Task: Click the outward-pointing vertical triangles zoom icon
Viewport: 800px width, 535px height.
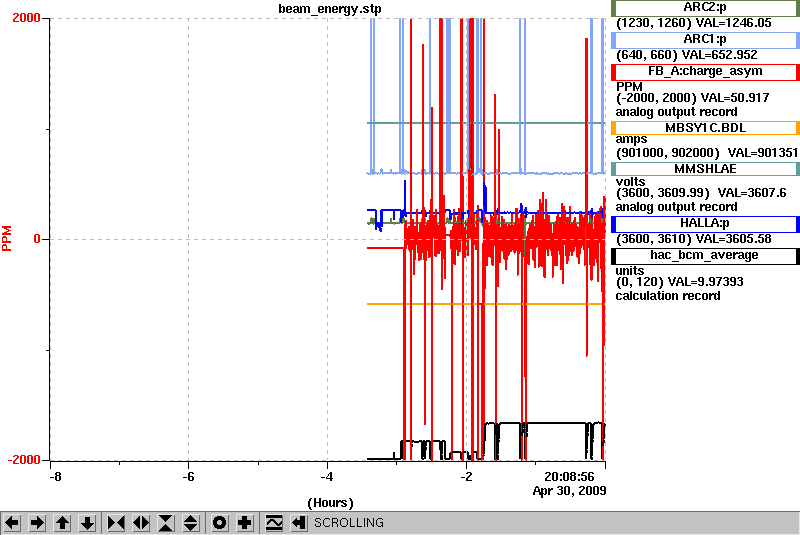Action: pos(191,523)
